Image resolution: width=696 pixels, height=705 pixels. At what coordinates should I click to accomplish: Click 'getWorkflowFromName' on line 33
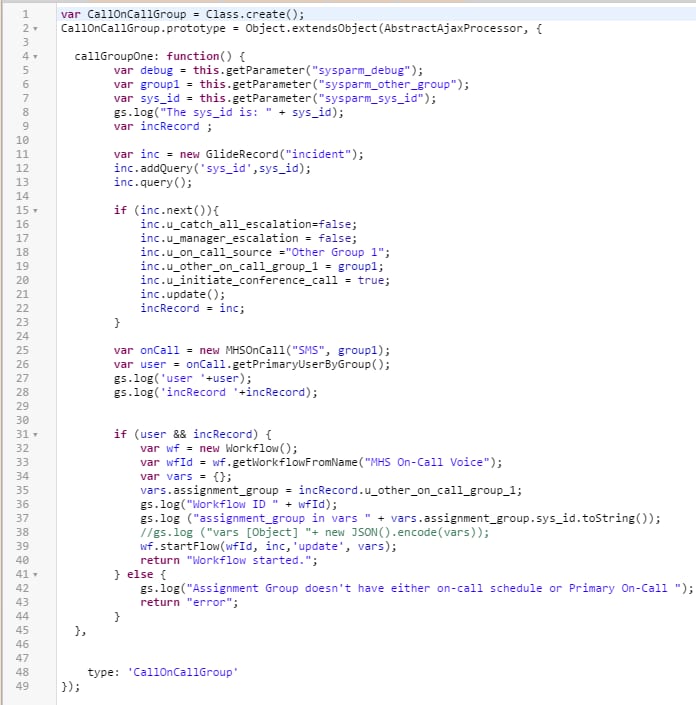295,462
